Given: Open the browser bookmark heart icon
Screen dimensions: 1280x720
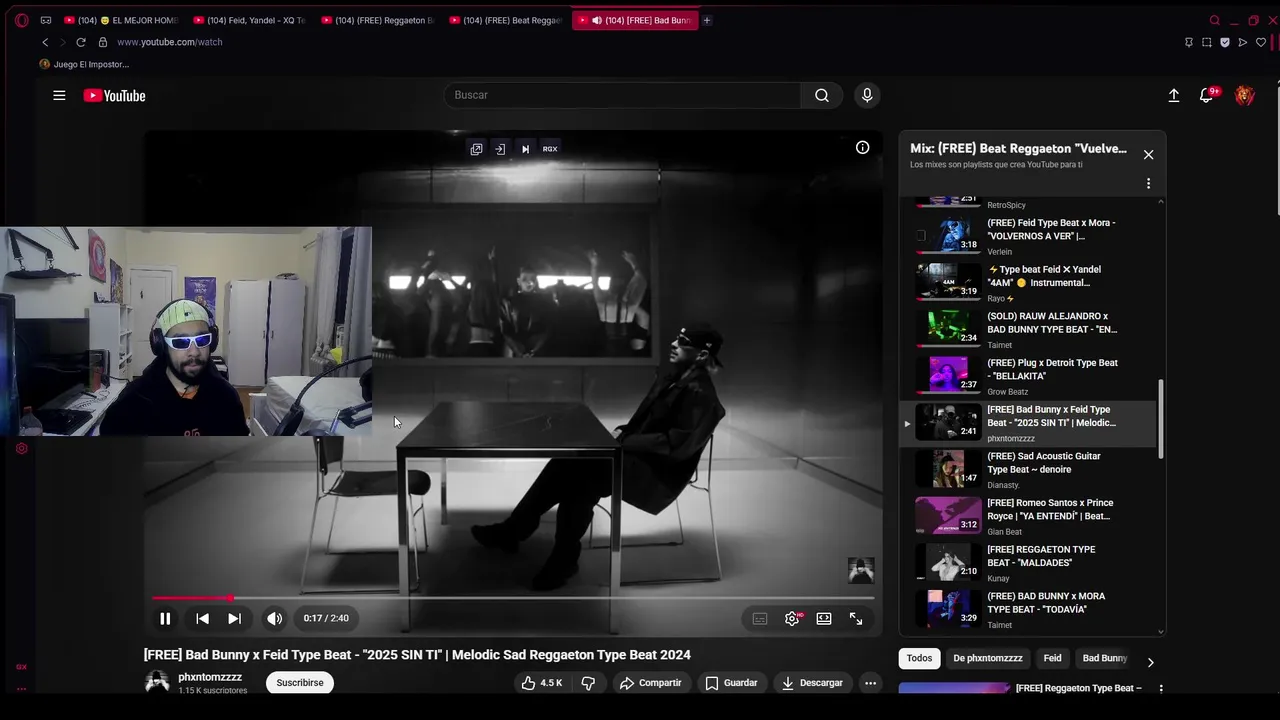Looking at the screenshot, I should tap(1261, 42).
